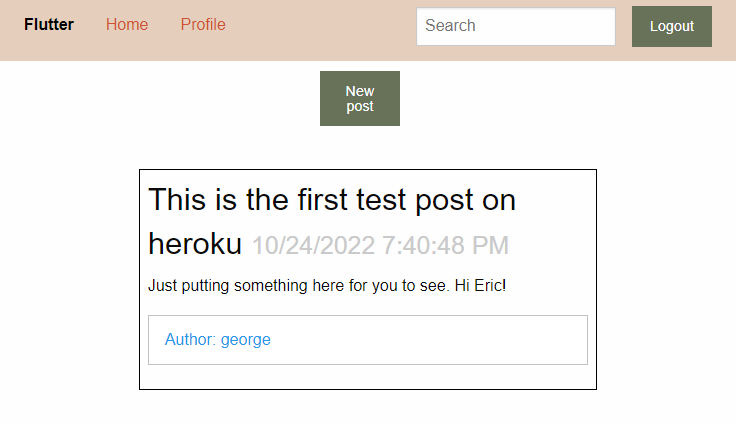Click the time '7:40:48 PM'
The width and height of the screenshot is (736, 424).
(445, 246)
